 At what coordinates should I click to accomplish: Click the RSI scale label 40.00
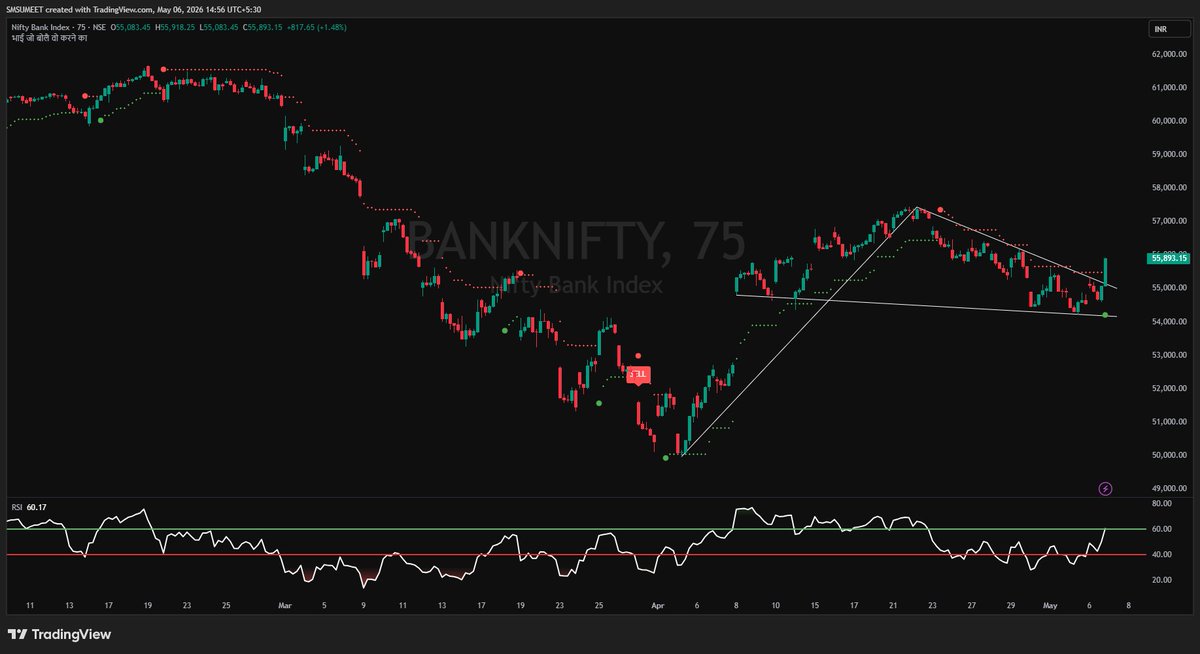point(1162,554)
